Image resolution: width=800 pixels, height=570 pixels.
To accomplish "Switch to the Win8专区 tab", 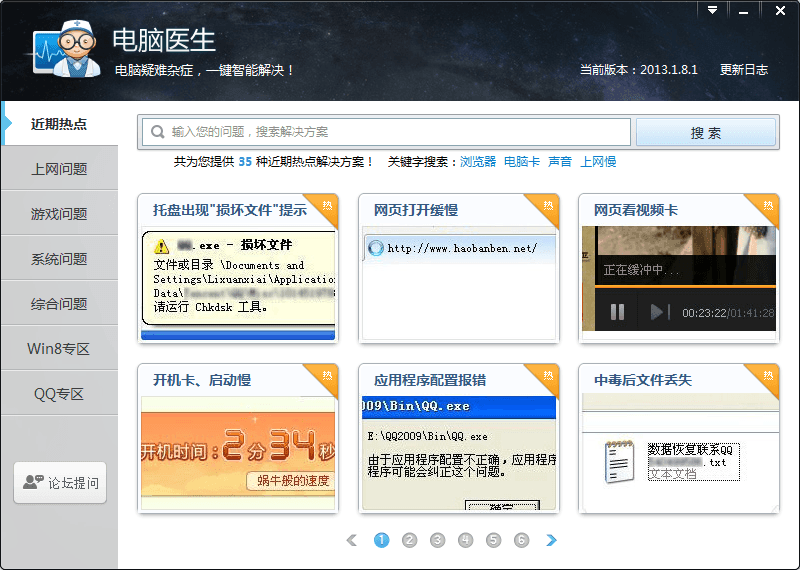I will [59, 349].
